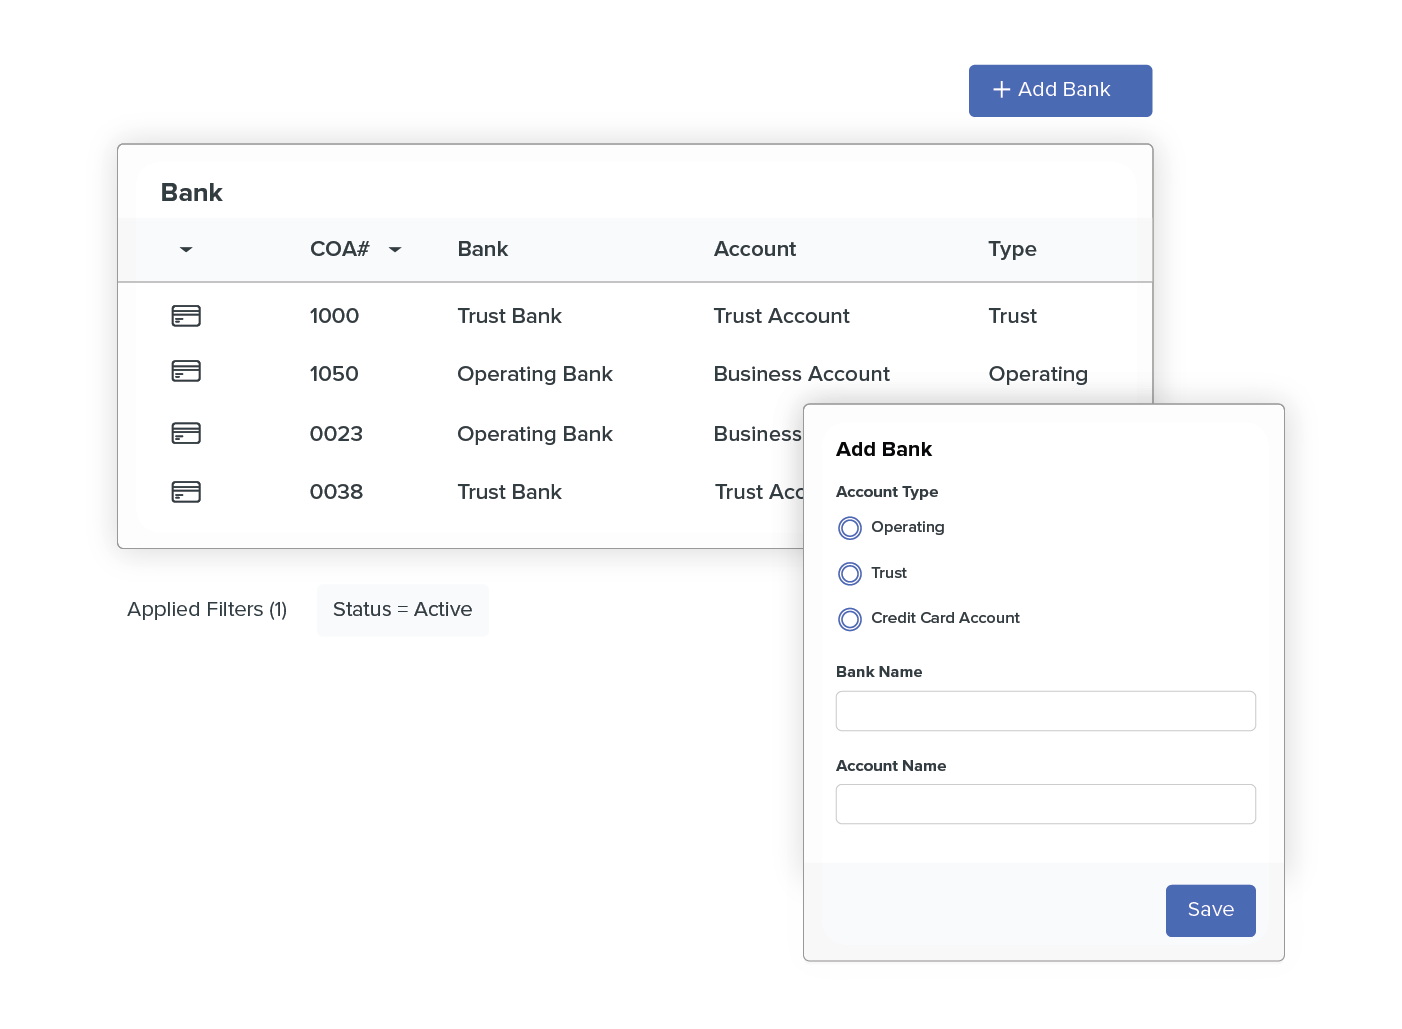Screen dimensions: 1402x1029
Task: Focus the Account Name input field
Action: pos(1045,804)
